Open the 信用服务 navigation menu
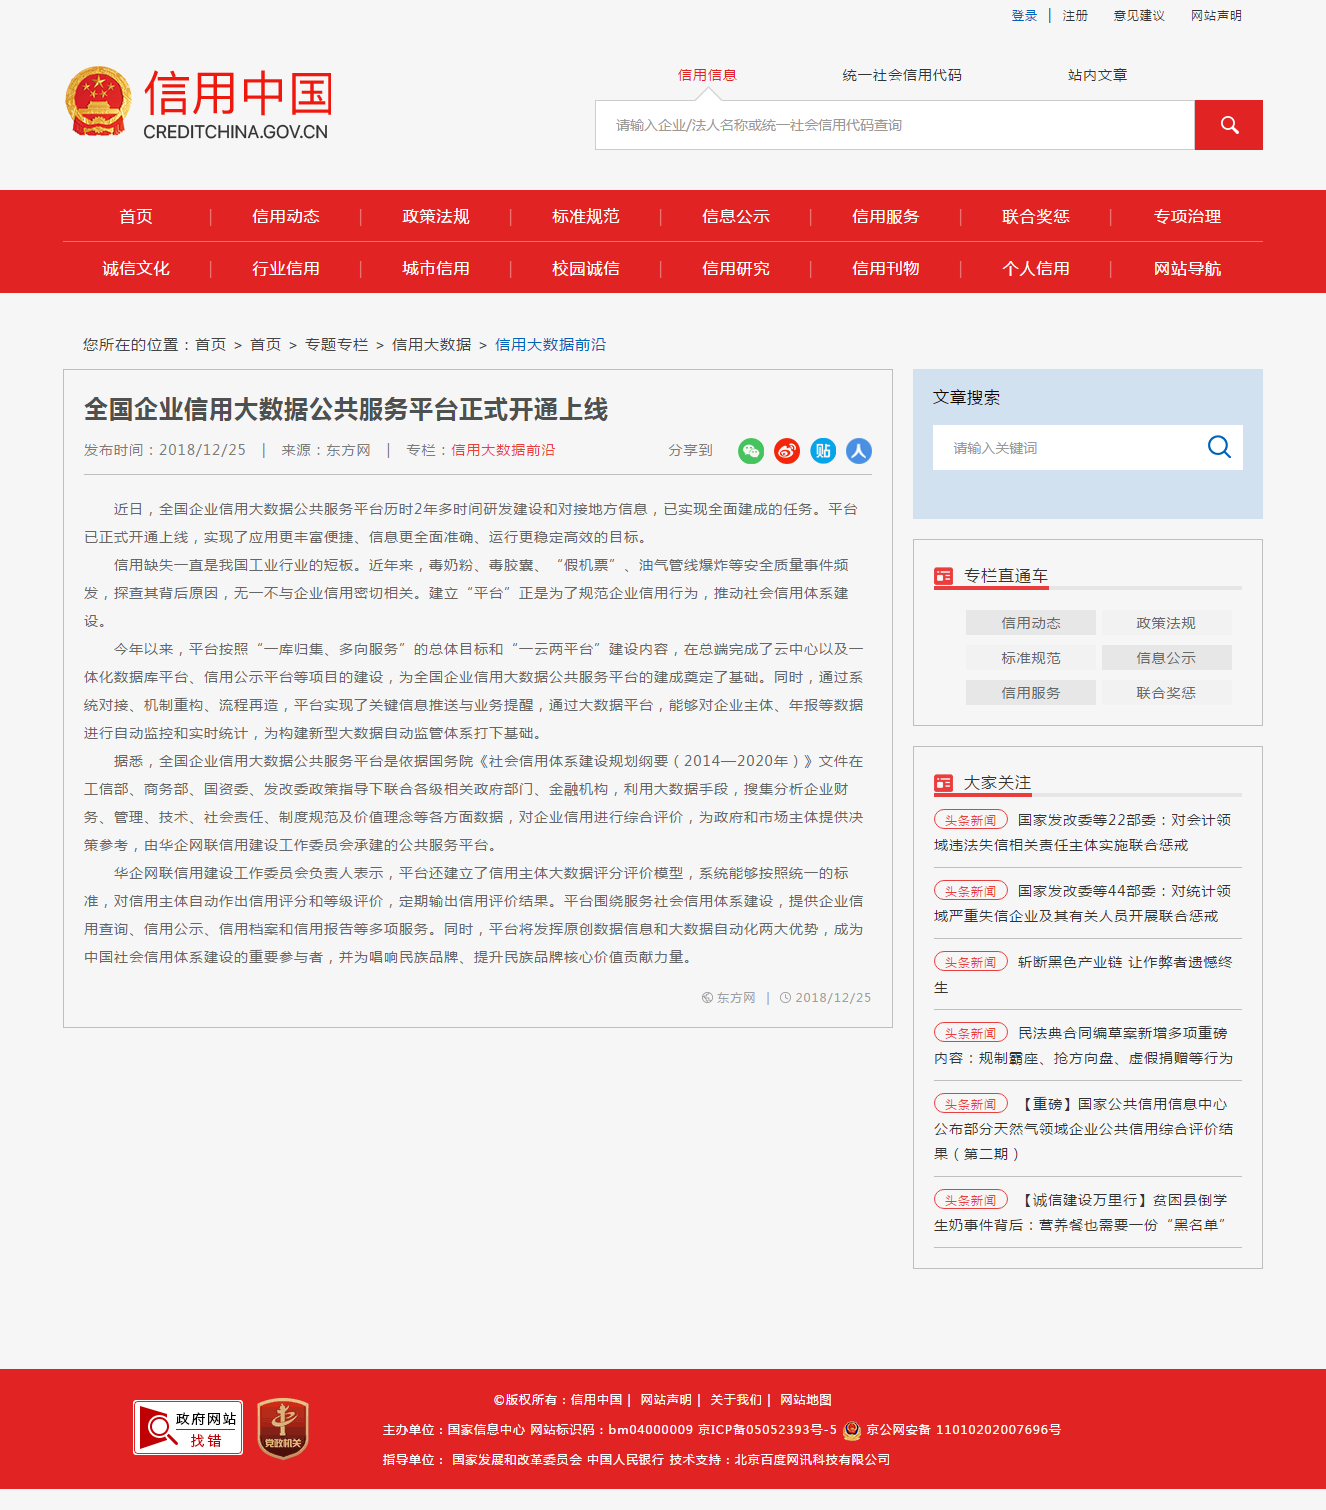The width and height of the screenshot is (1326, 1510). pyautogui.click(x=886, y=216)
